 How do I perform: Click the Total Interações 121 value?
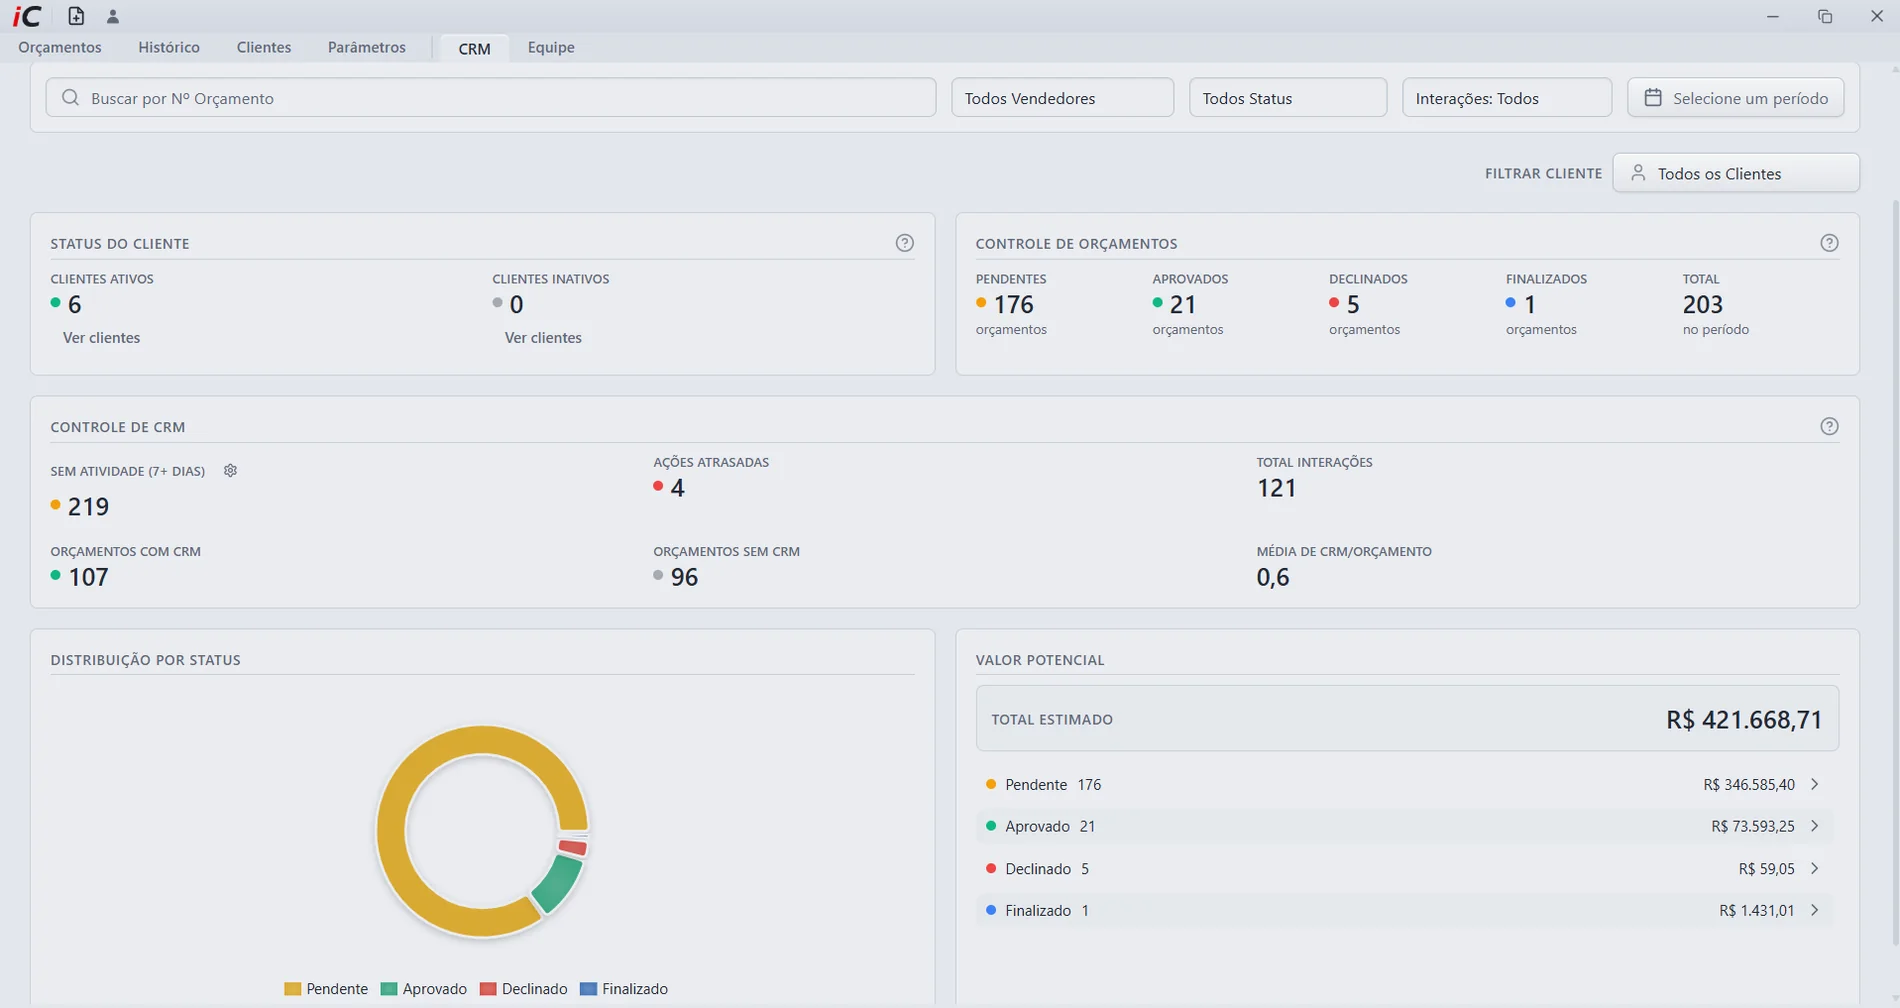click(x=1276, y=488)
